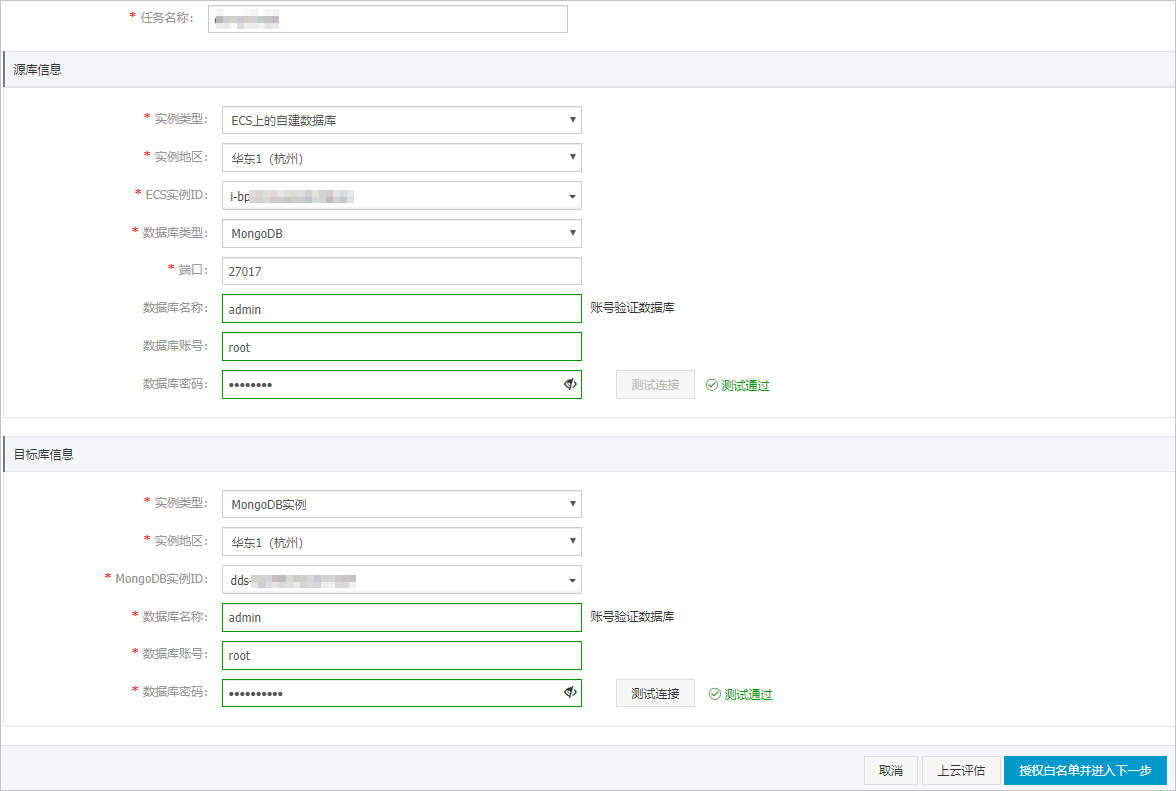Click the 取消 button
This screenshot has height=791, width=1176.
click(x=890, y=770)
